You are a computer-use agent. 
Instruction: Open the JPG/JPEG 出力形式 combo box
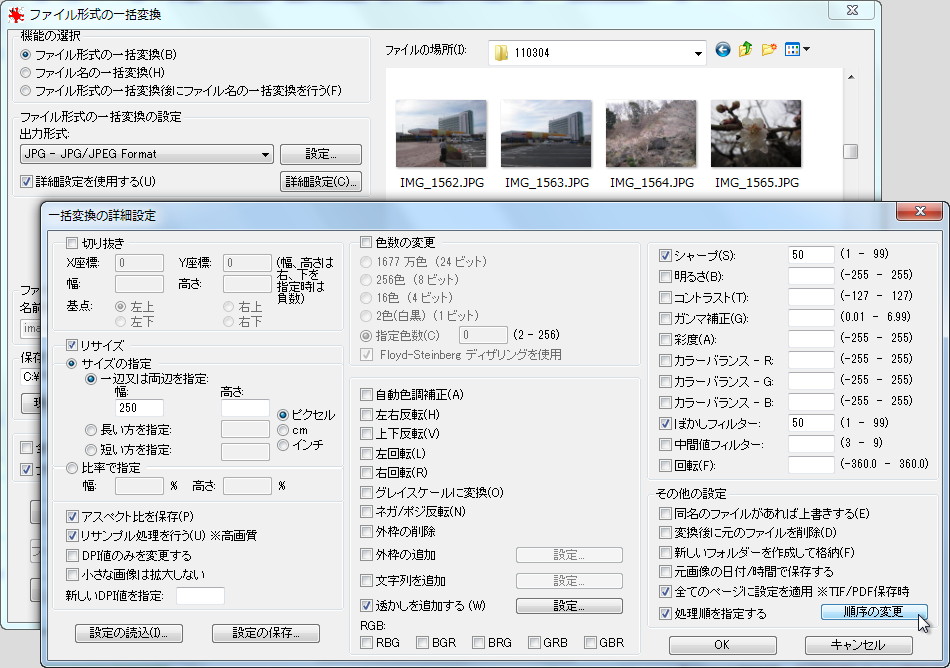[264, 153]
